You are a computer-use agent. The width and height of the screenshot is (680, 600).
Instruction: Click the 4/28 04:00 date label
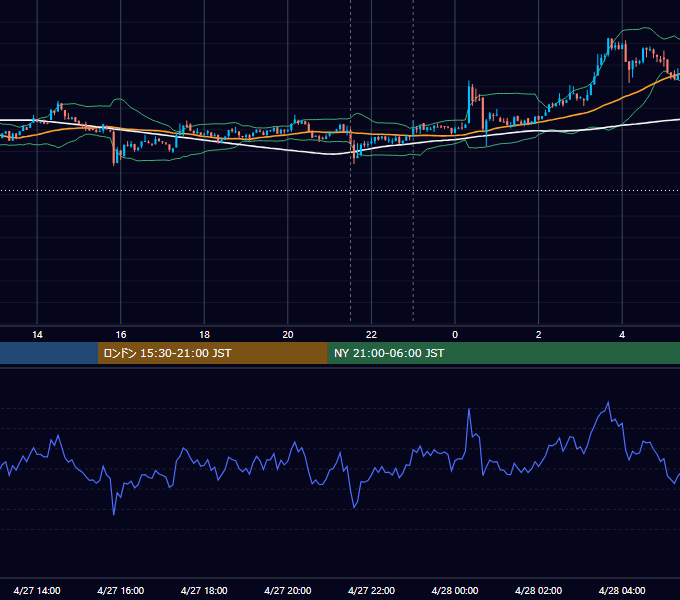(622, 590)
